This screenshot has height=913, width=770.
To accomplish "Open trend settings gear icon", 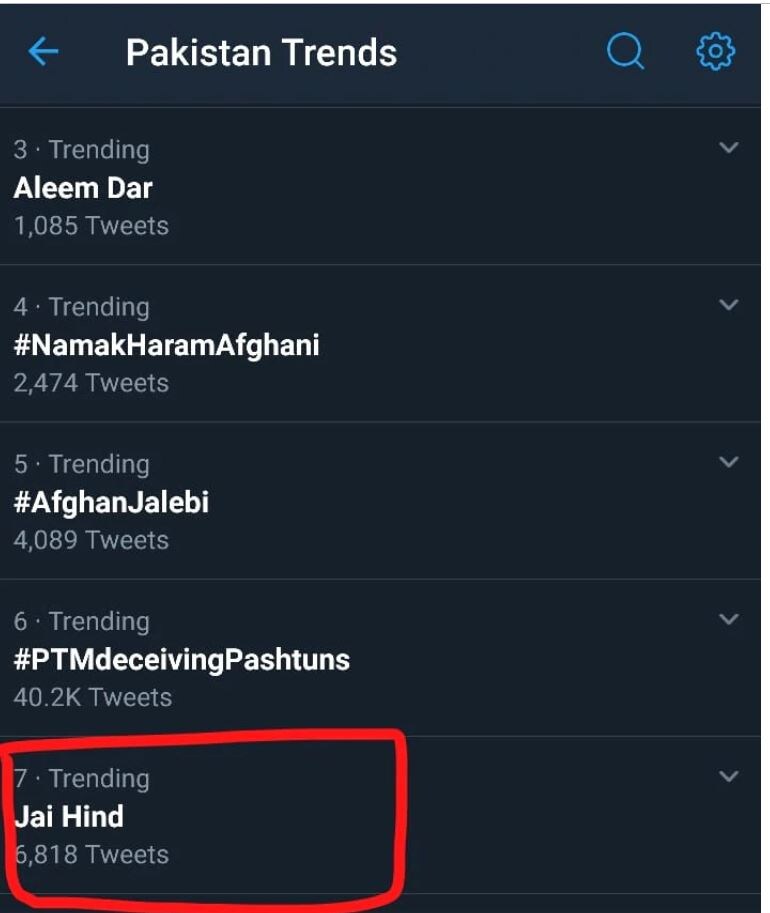I will [715, 52].
